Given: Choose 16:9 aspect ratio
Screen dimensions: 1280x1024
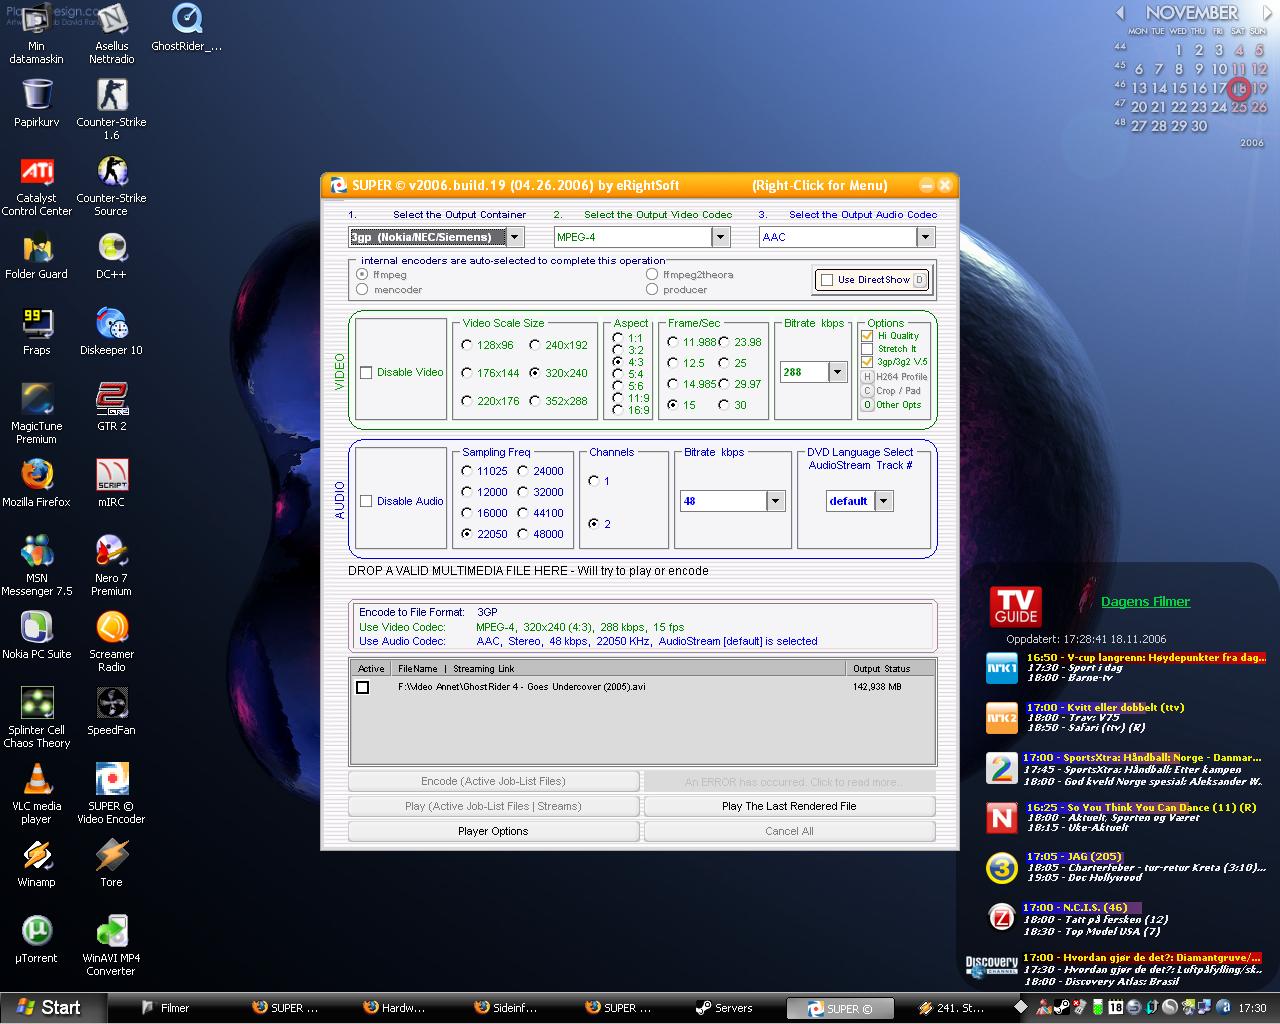Looking at the screenshot, I should tap(618, 410).
